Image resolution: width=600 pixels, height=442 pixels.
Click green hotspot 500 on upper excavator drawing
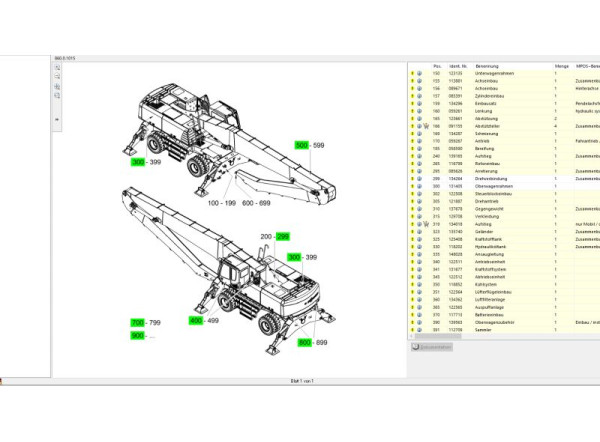click(x=301, y=145)
